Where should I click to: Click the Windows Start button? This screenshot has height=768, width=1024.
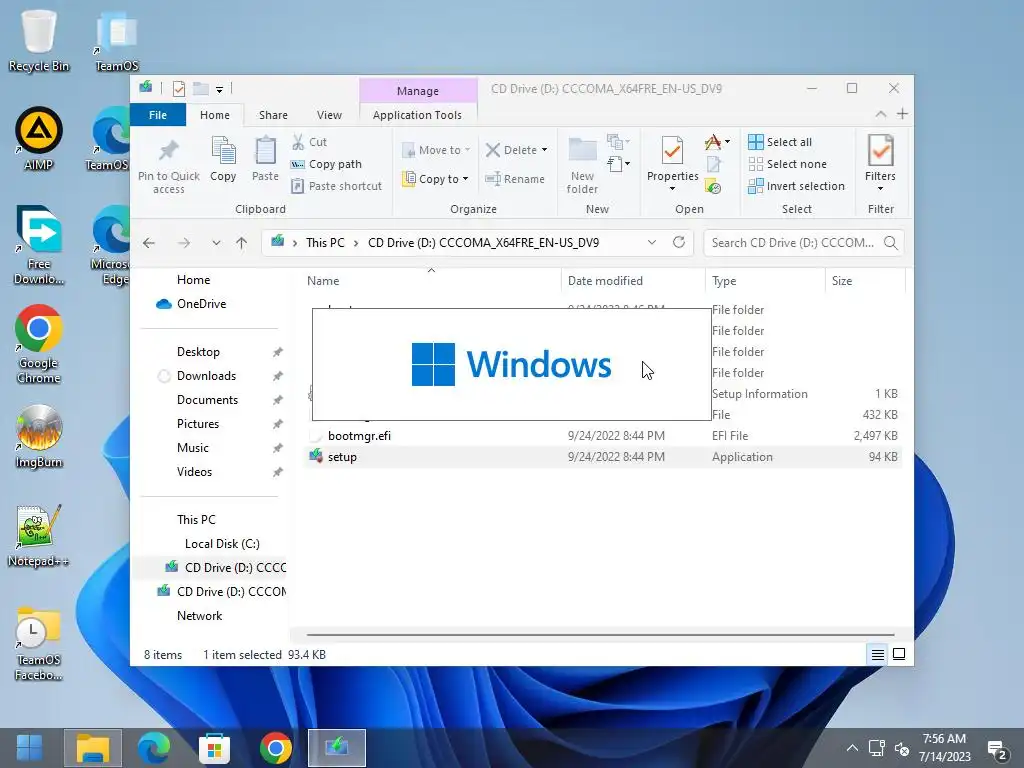[x=29, y=748]
